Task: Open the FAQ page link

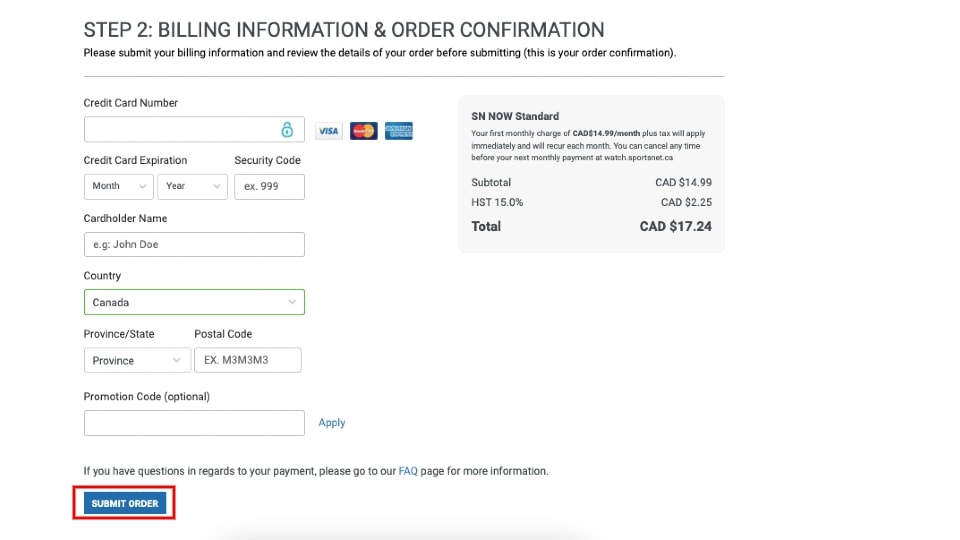Action: [x=407, y=471]
